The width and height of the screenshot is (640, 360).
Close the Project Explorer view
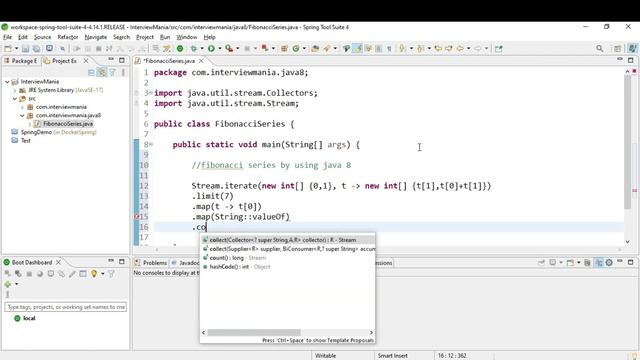click(x=86, y=61)
